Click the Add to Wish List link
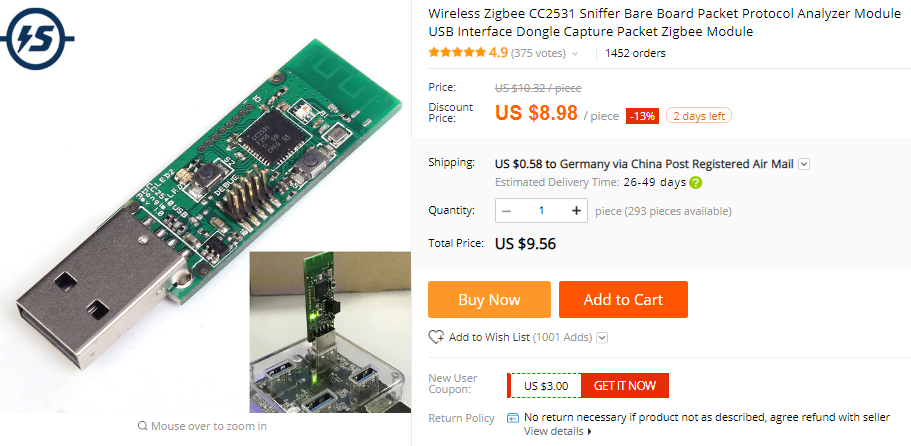 click(x=490, y=338)
